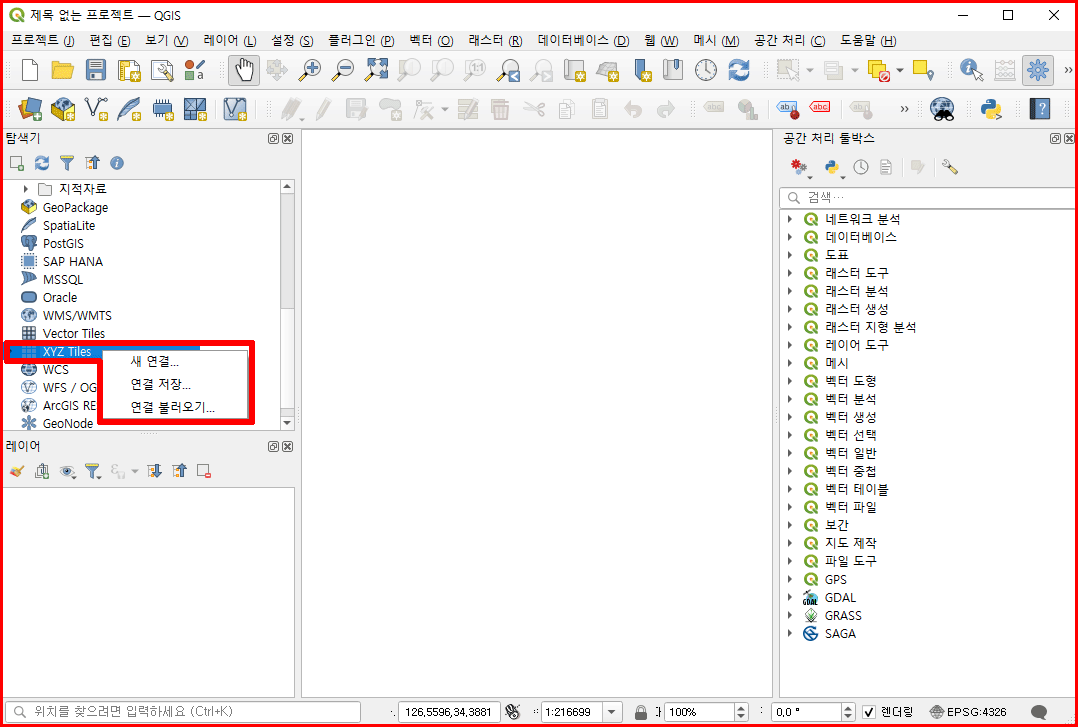Open the 프로젝트 menu

point(43,41)
